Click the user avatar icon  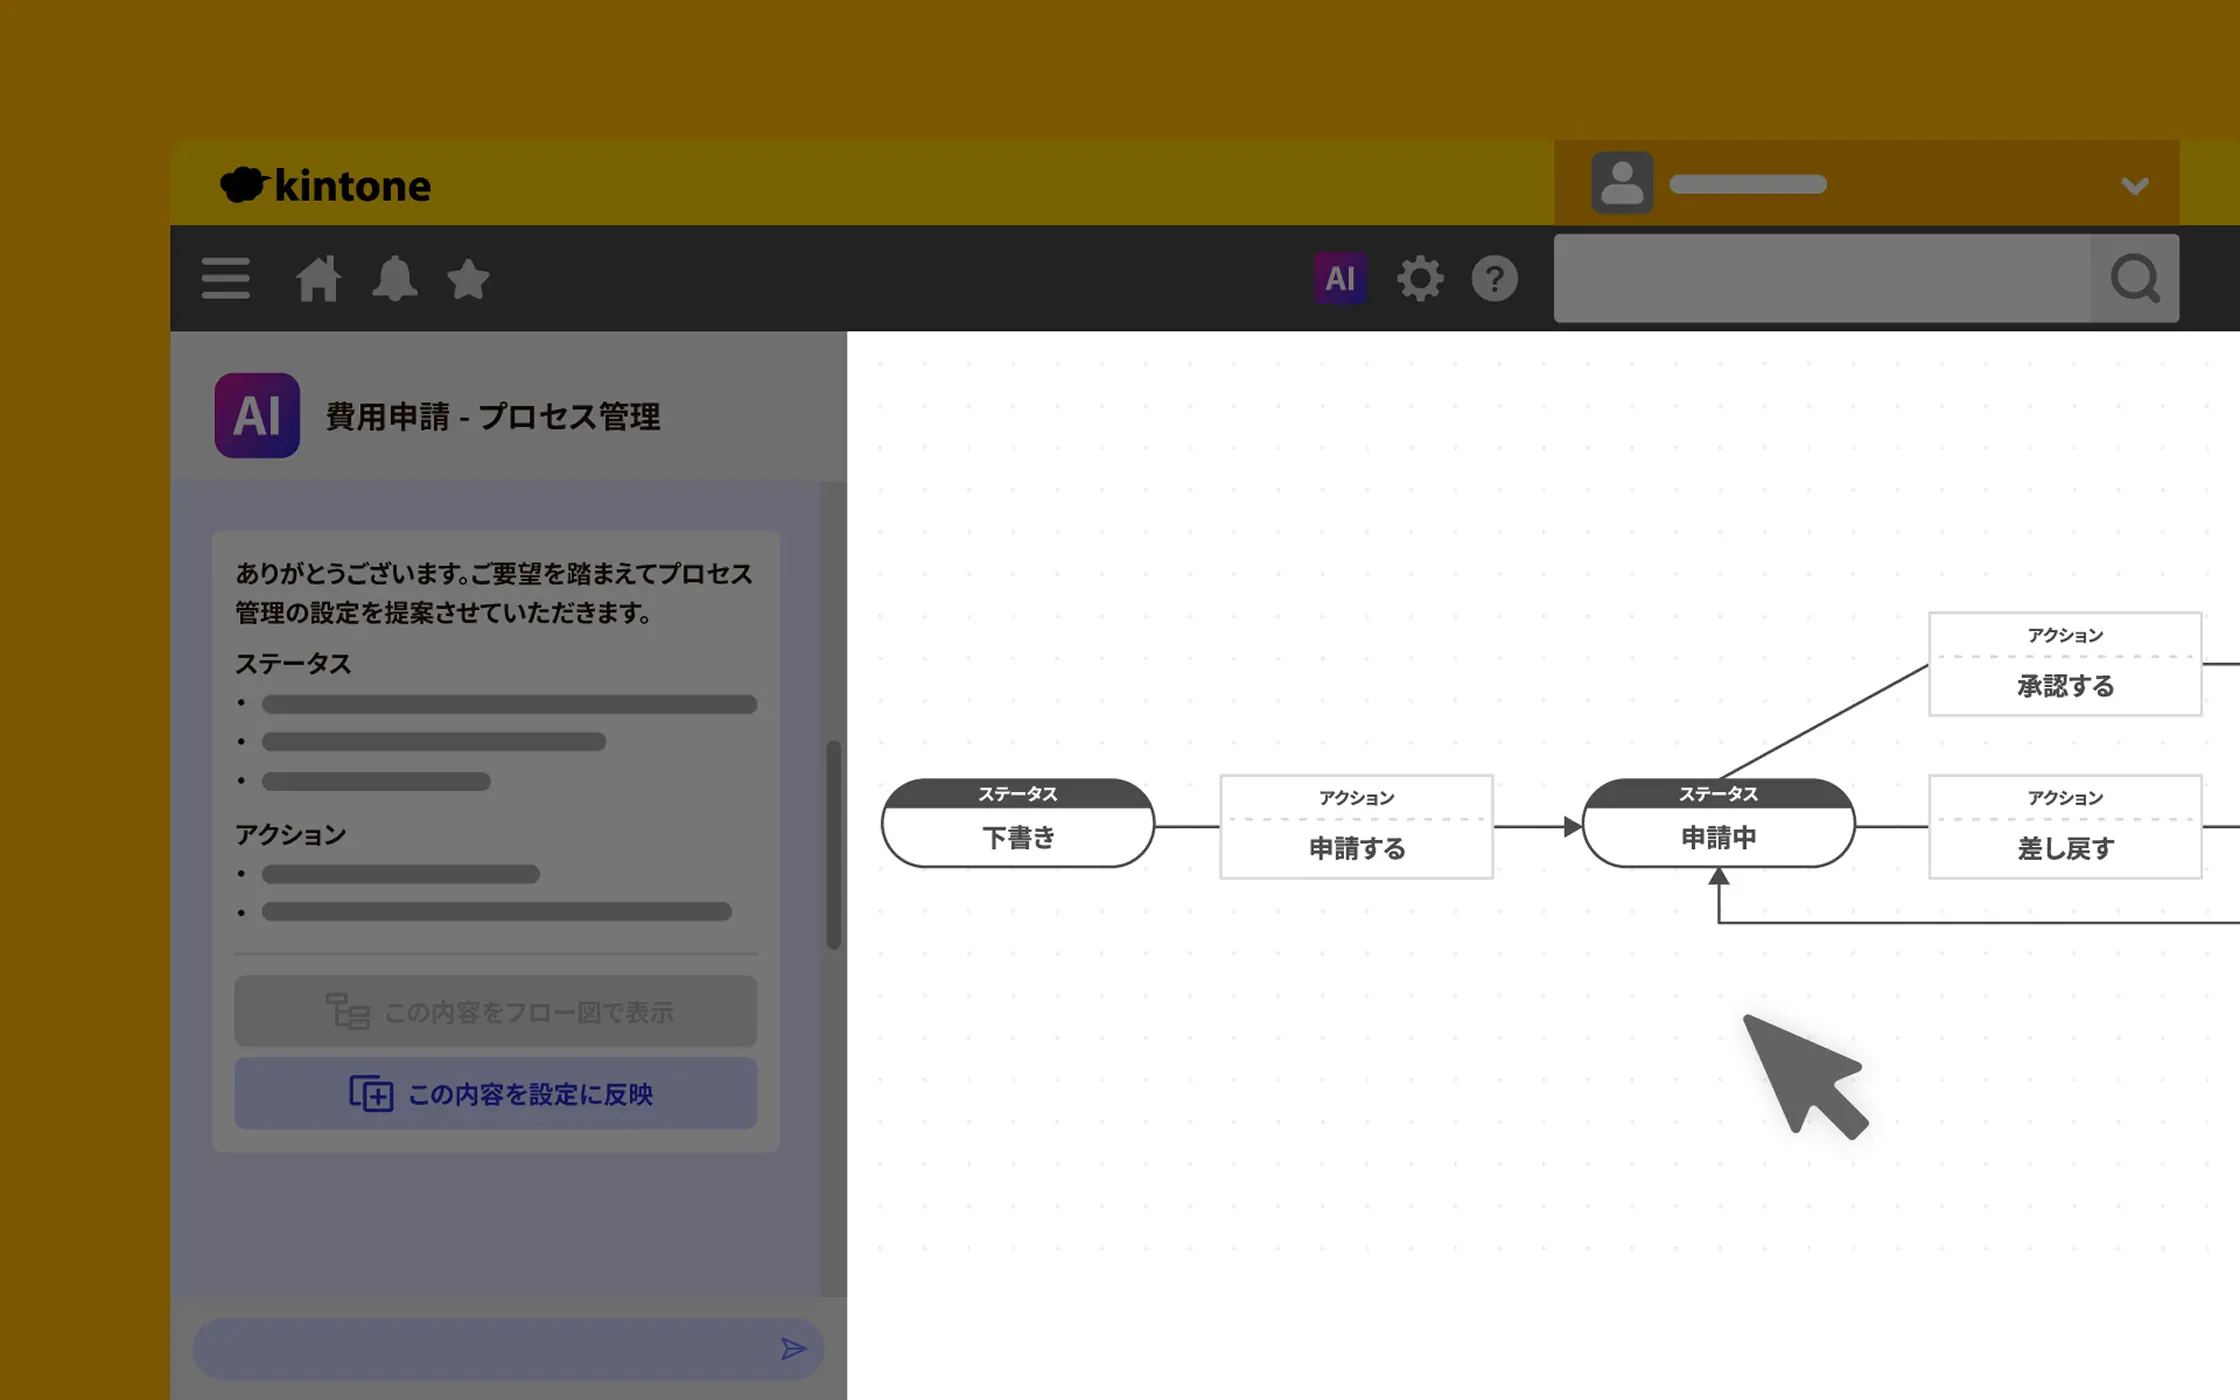[1622, 183]
